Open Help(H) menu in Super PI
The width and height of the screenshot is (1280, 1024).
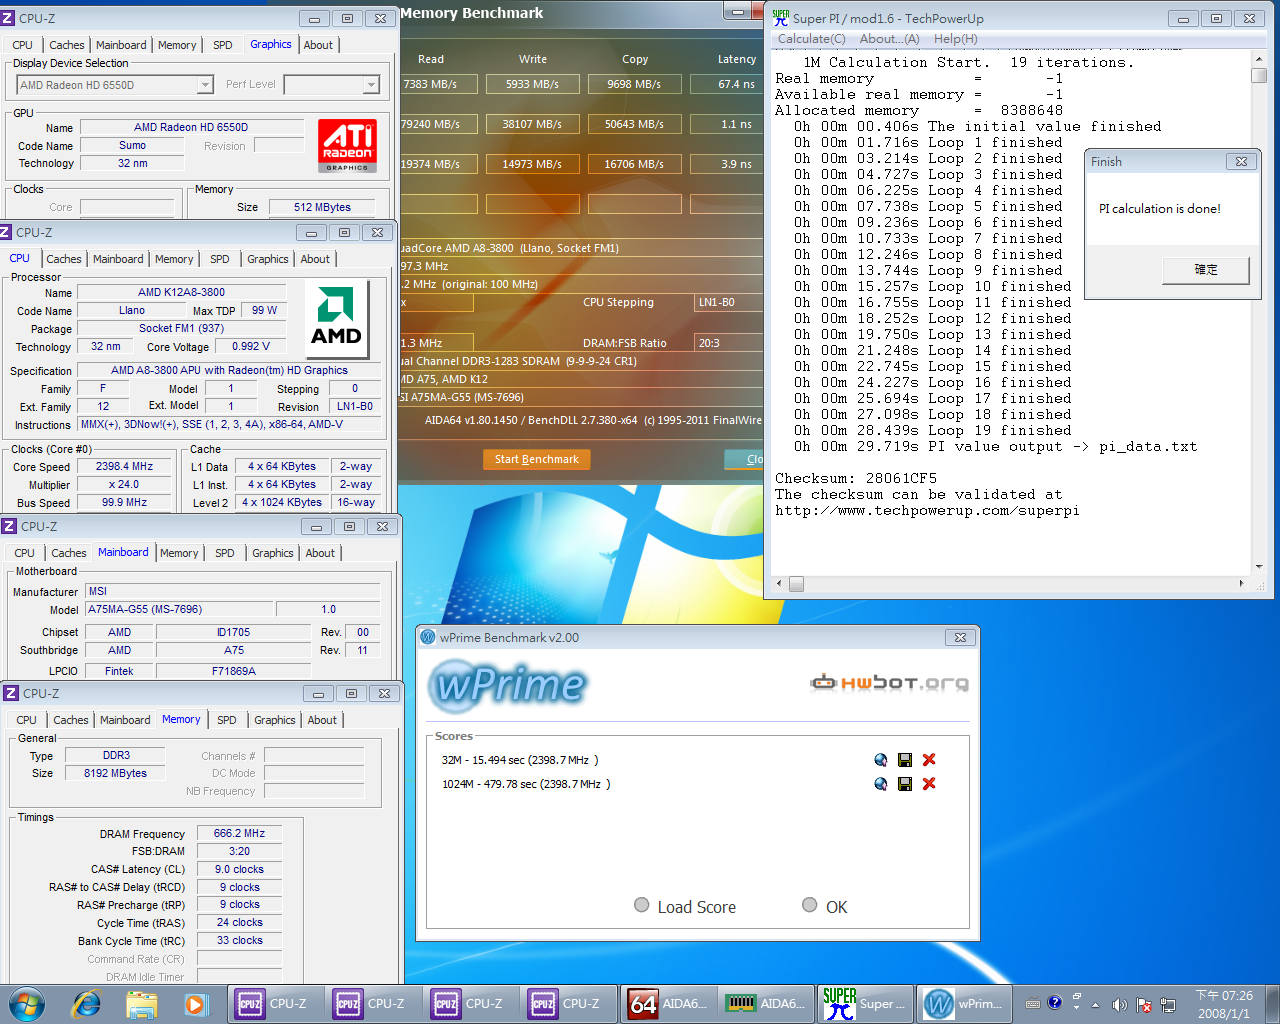point(955,39)
